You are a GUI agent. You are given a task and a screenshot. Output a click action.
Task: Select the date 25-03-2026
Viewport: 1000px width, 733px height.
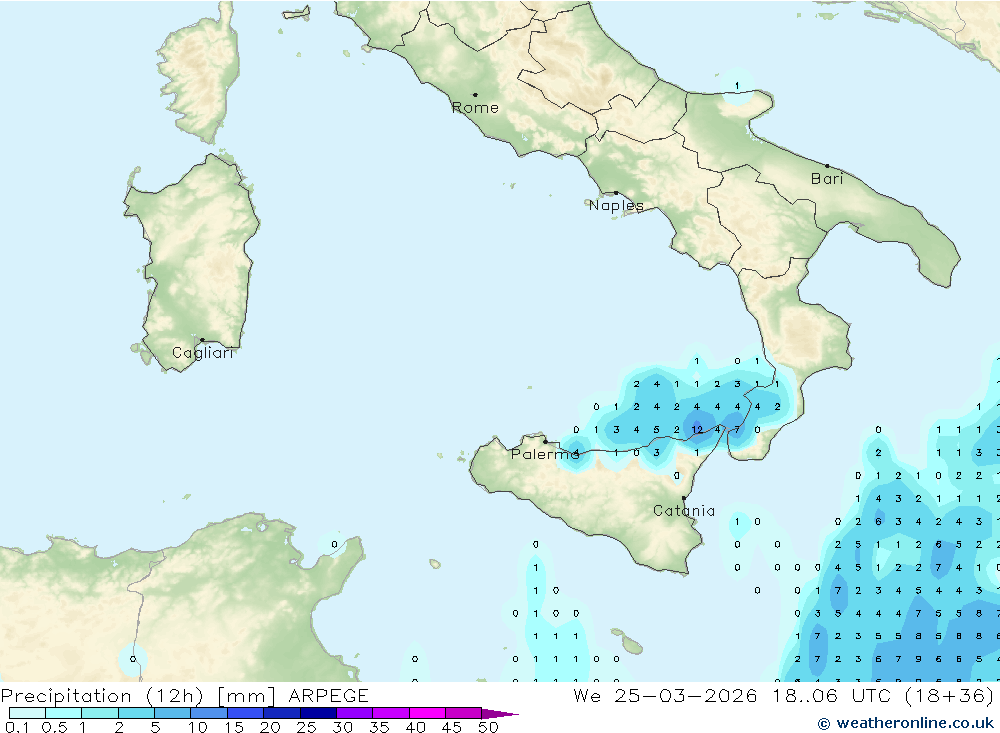pyautogui.click(x=686, y=695)
